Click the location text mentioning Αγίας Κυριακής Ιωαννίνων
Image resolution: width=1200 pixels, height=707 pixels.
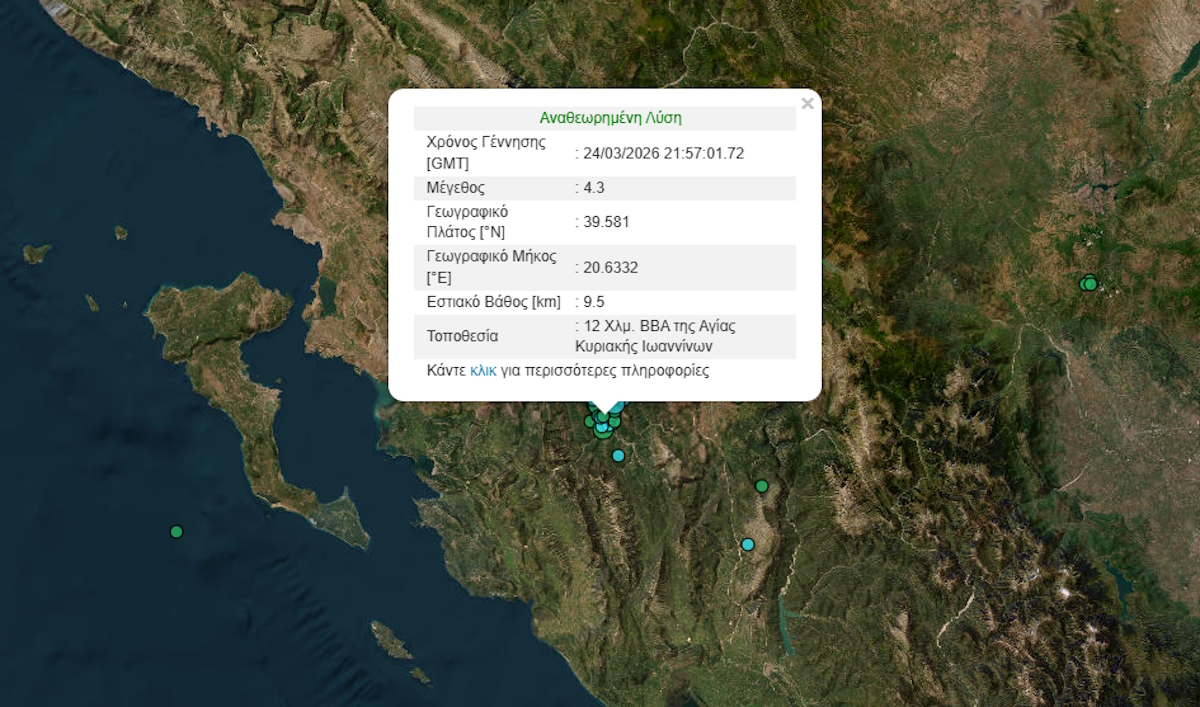(x=655, y=337)
